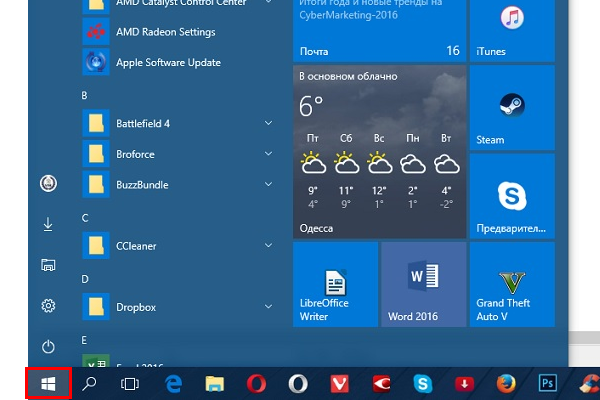Open LibreOffice Writer tile
This screenshot has width=600, height=400.
[x=335, y=284]
